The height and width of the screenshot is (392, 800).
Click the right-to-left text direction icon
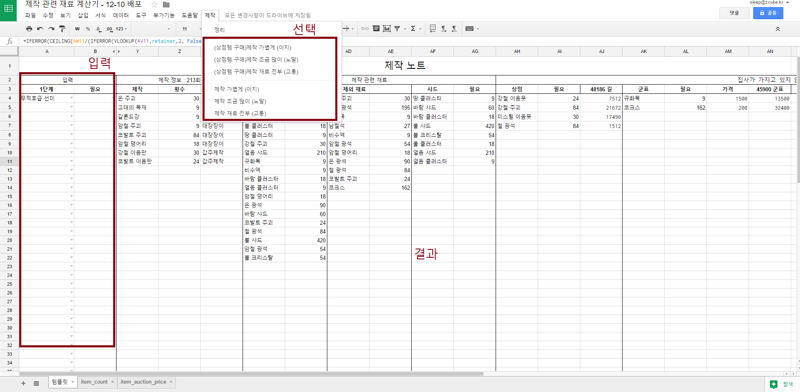[x=454, y=29]
